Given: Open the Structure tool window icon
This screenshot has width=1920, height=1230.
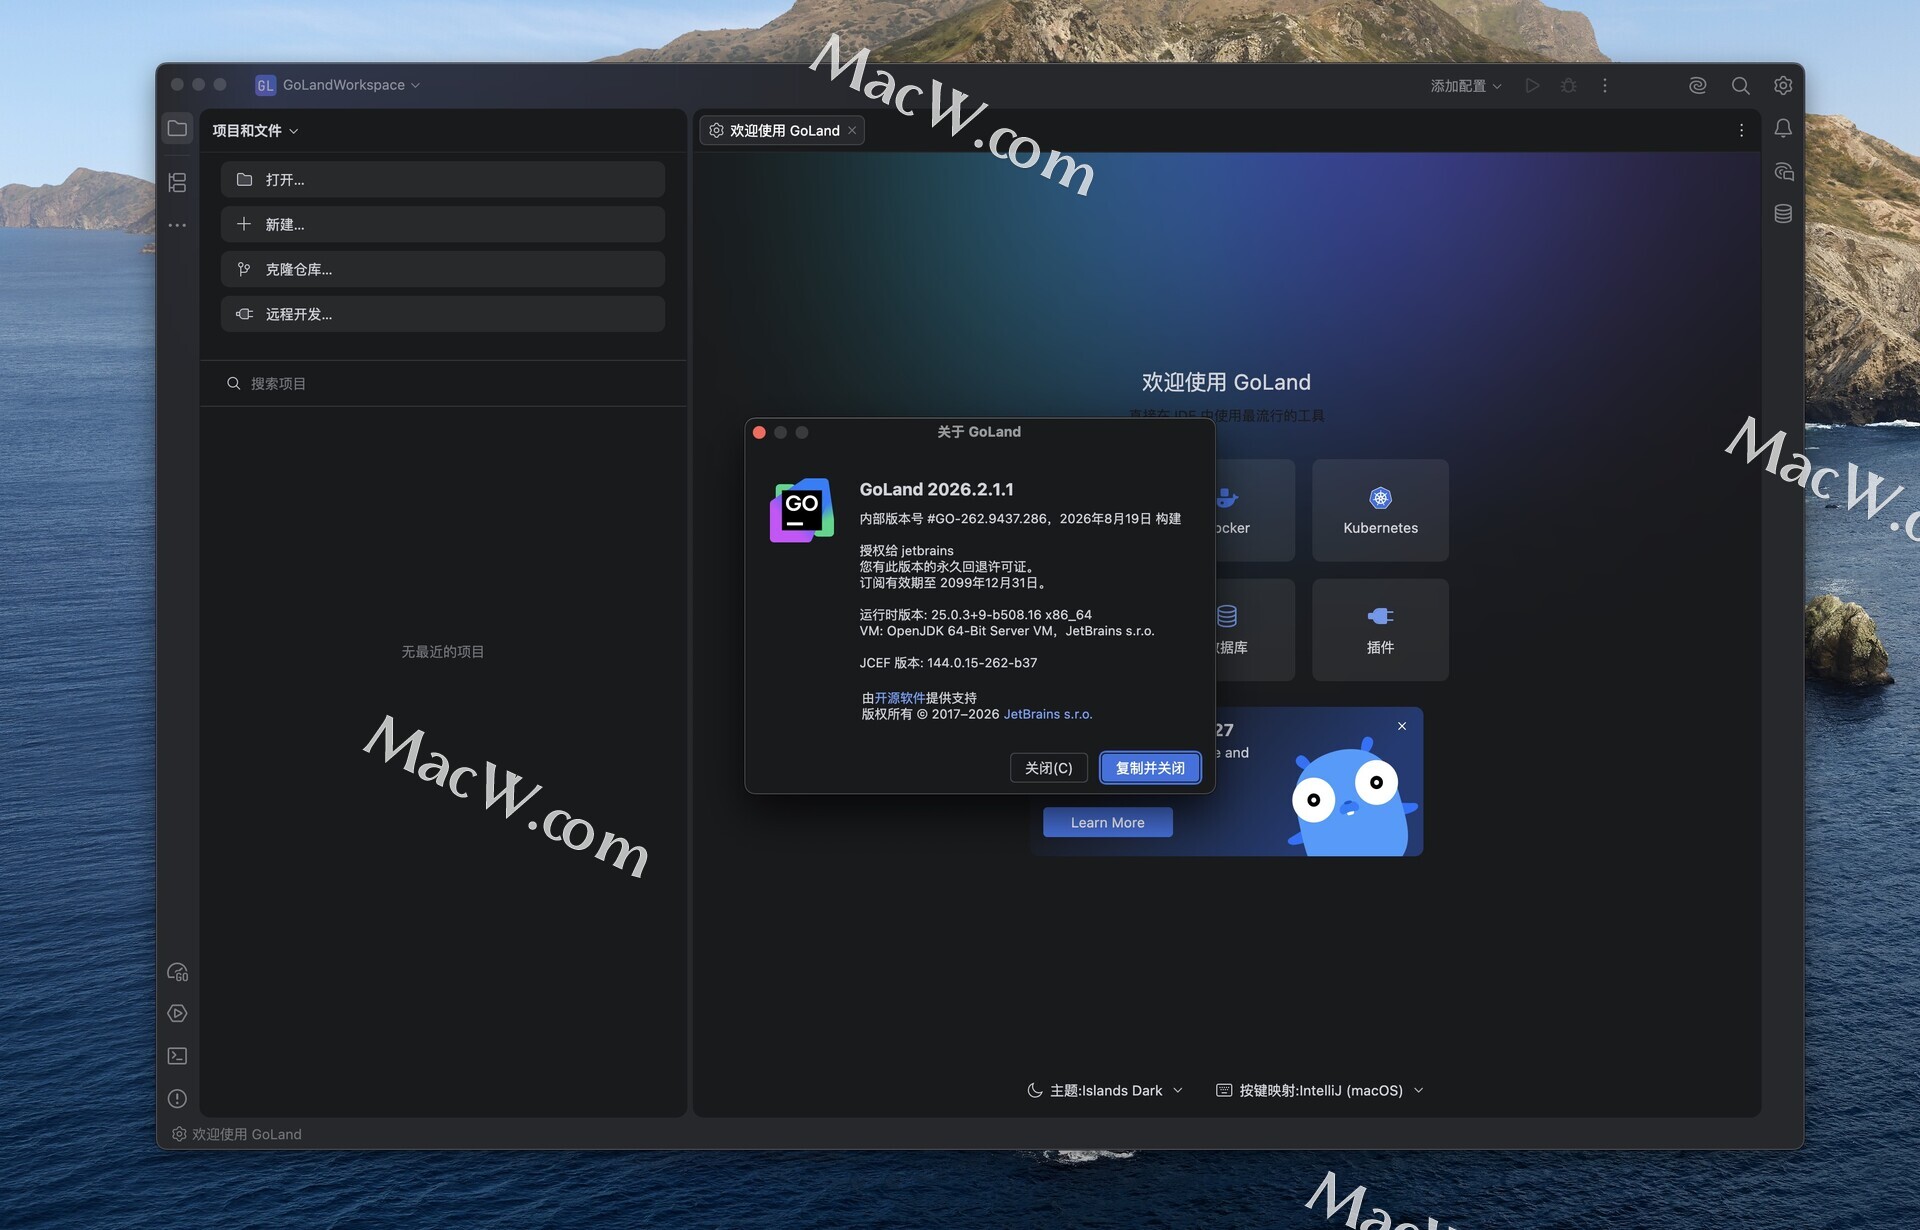Looking at the screenshot, I should point(177,182).
